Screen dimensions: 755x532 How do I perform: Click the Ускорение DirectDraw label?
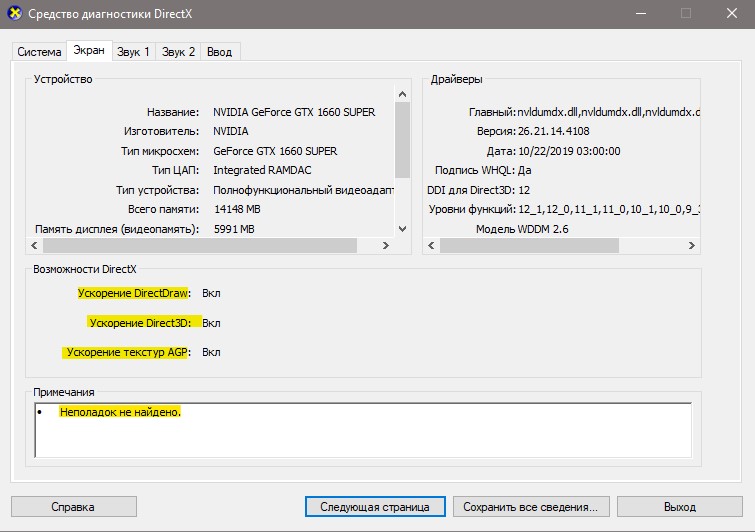point(133,293)
